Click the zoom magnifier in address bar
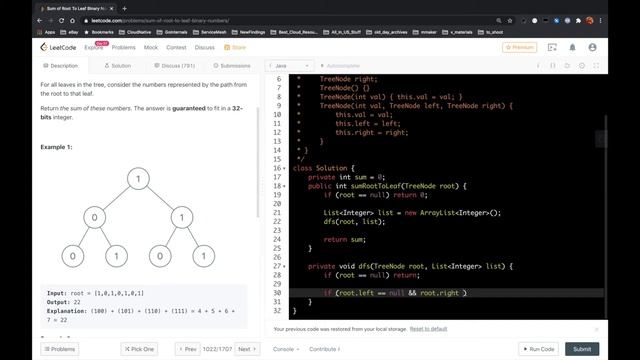The height and width of the screenshot is (360, 640). [x=499, y=20]
